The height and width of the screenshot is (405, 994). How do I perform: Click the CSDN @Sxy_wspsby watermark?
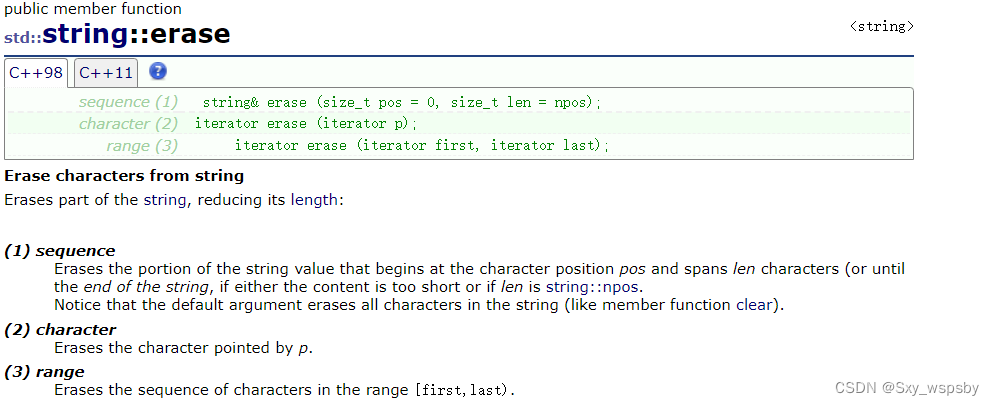point(904,387)
